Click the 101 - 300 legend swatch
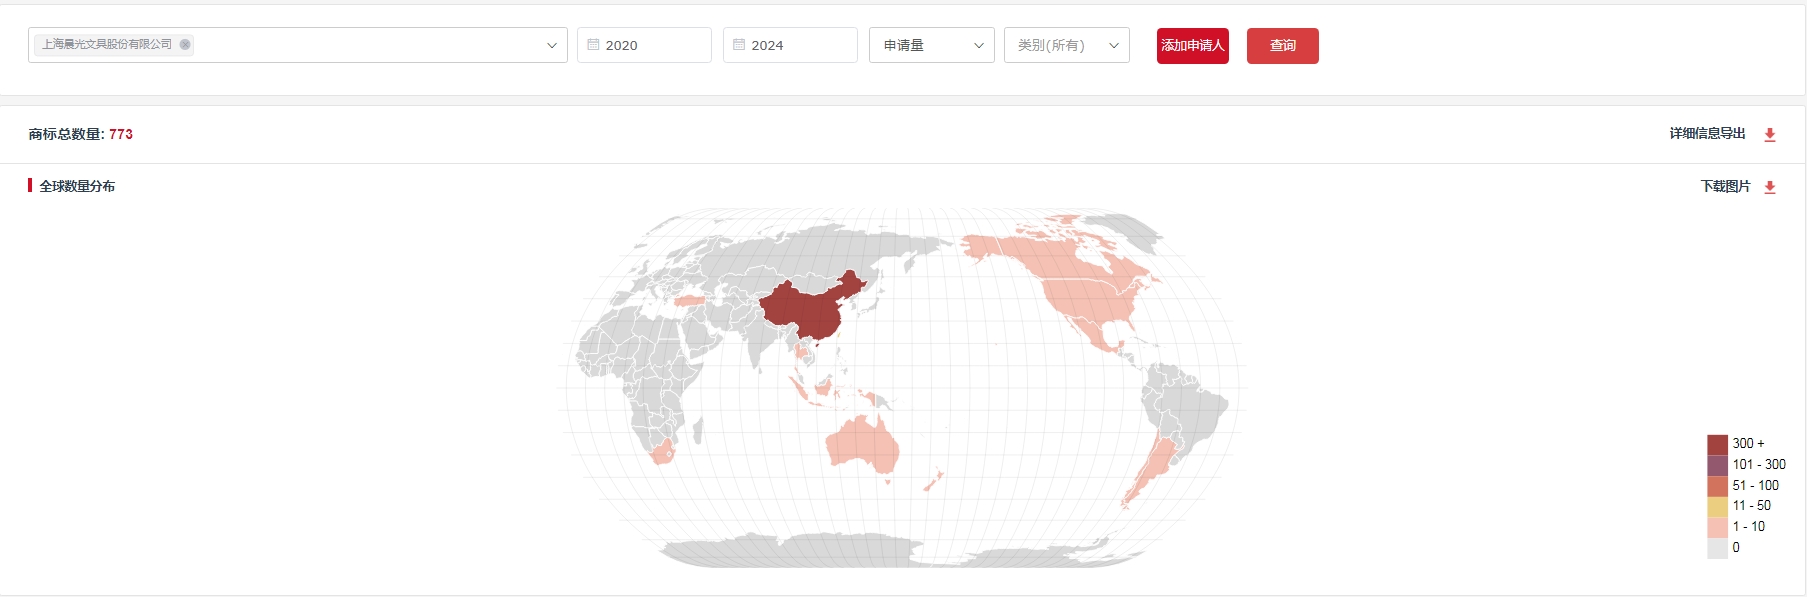The image size is (1807, 597). (1717, 465)
